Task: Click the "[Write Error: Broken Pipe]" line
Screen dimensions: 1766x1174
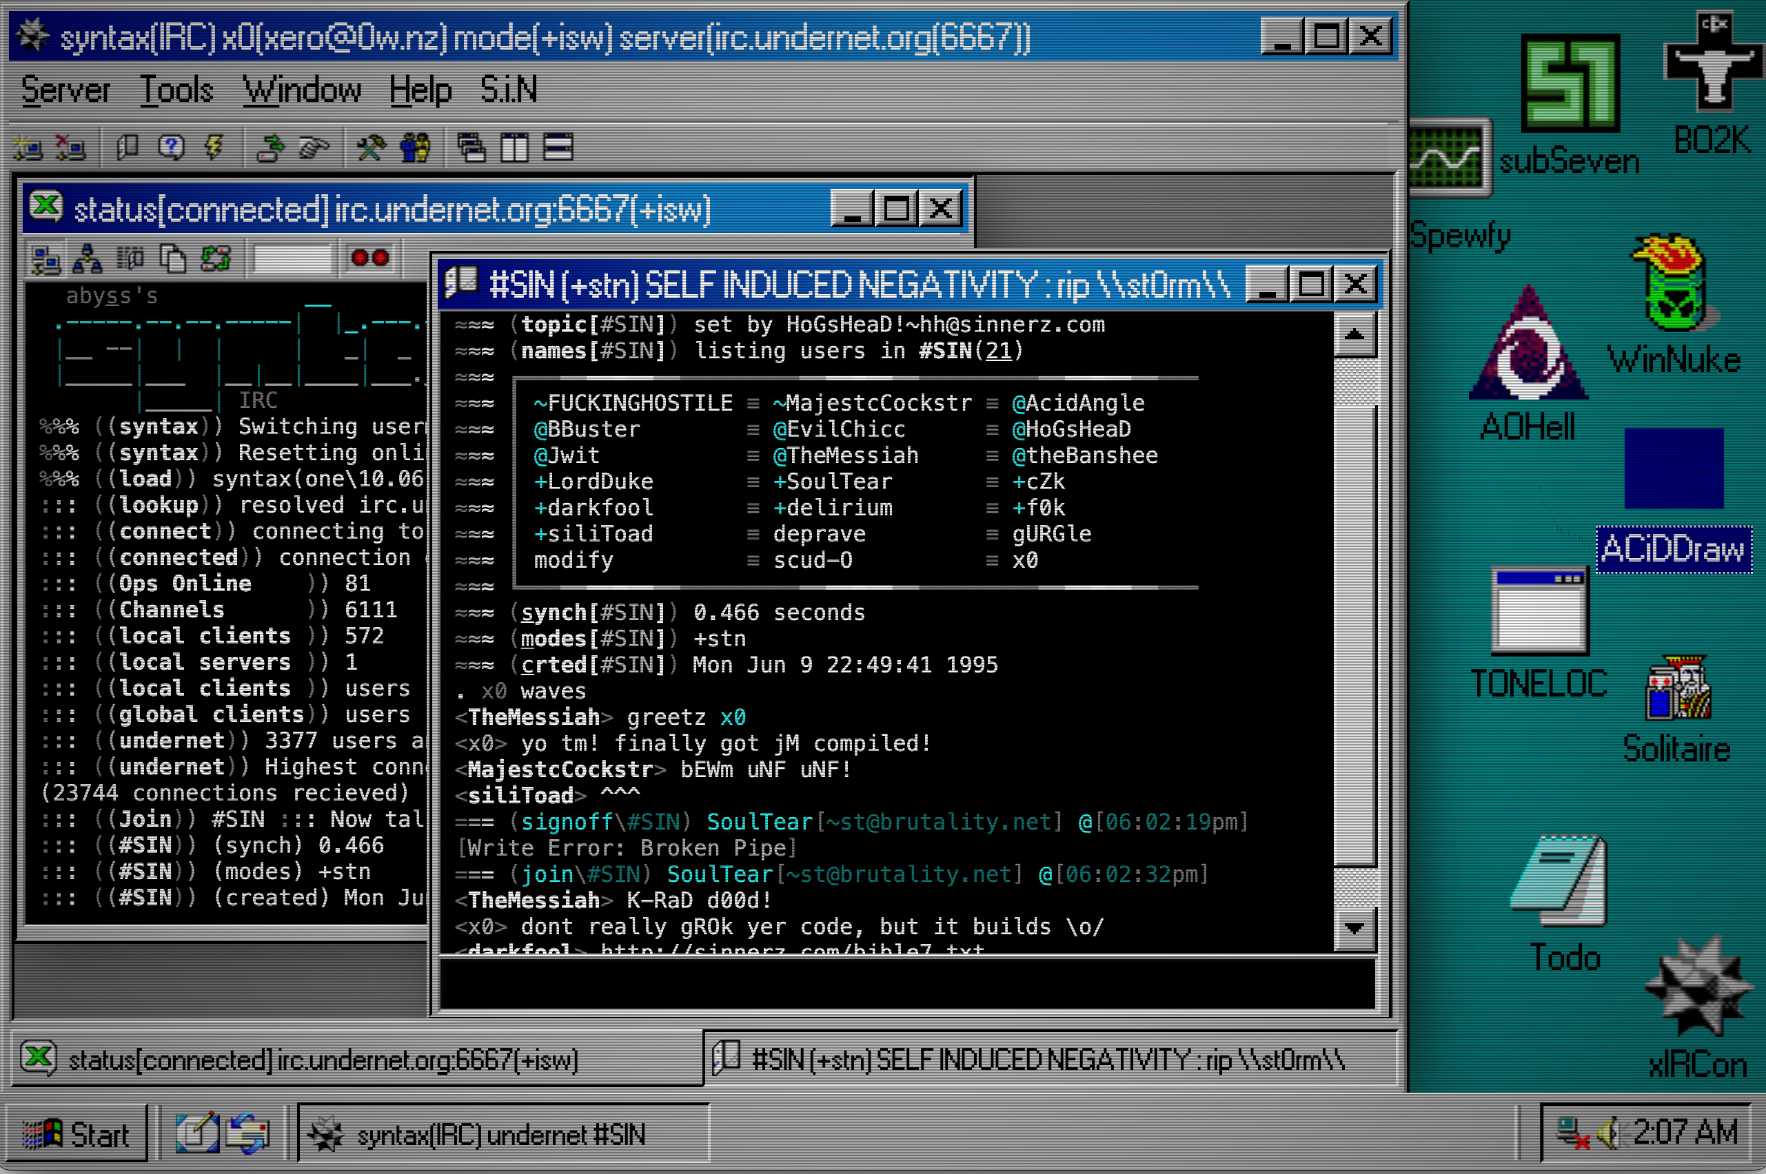Action: point(627,848)
